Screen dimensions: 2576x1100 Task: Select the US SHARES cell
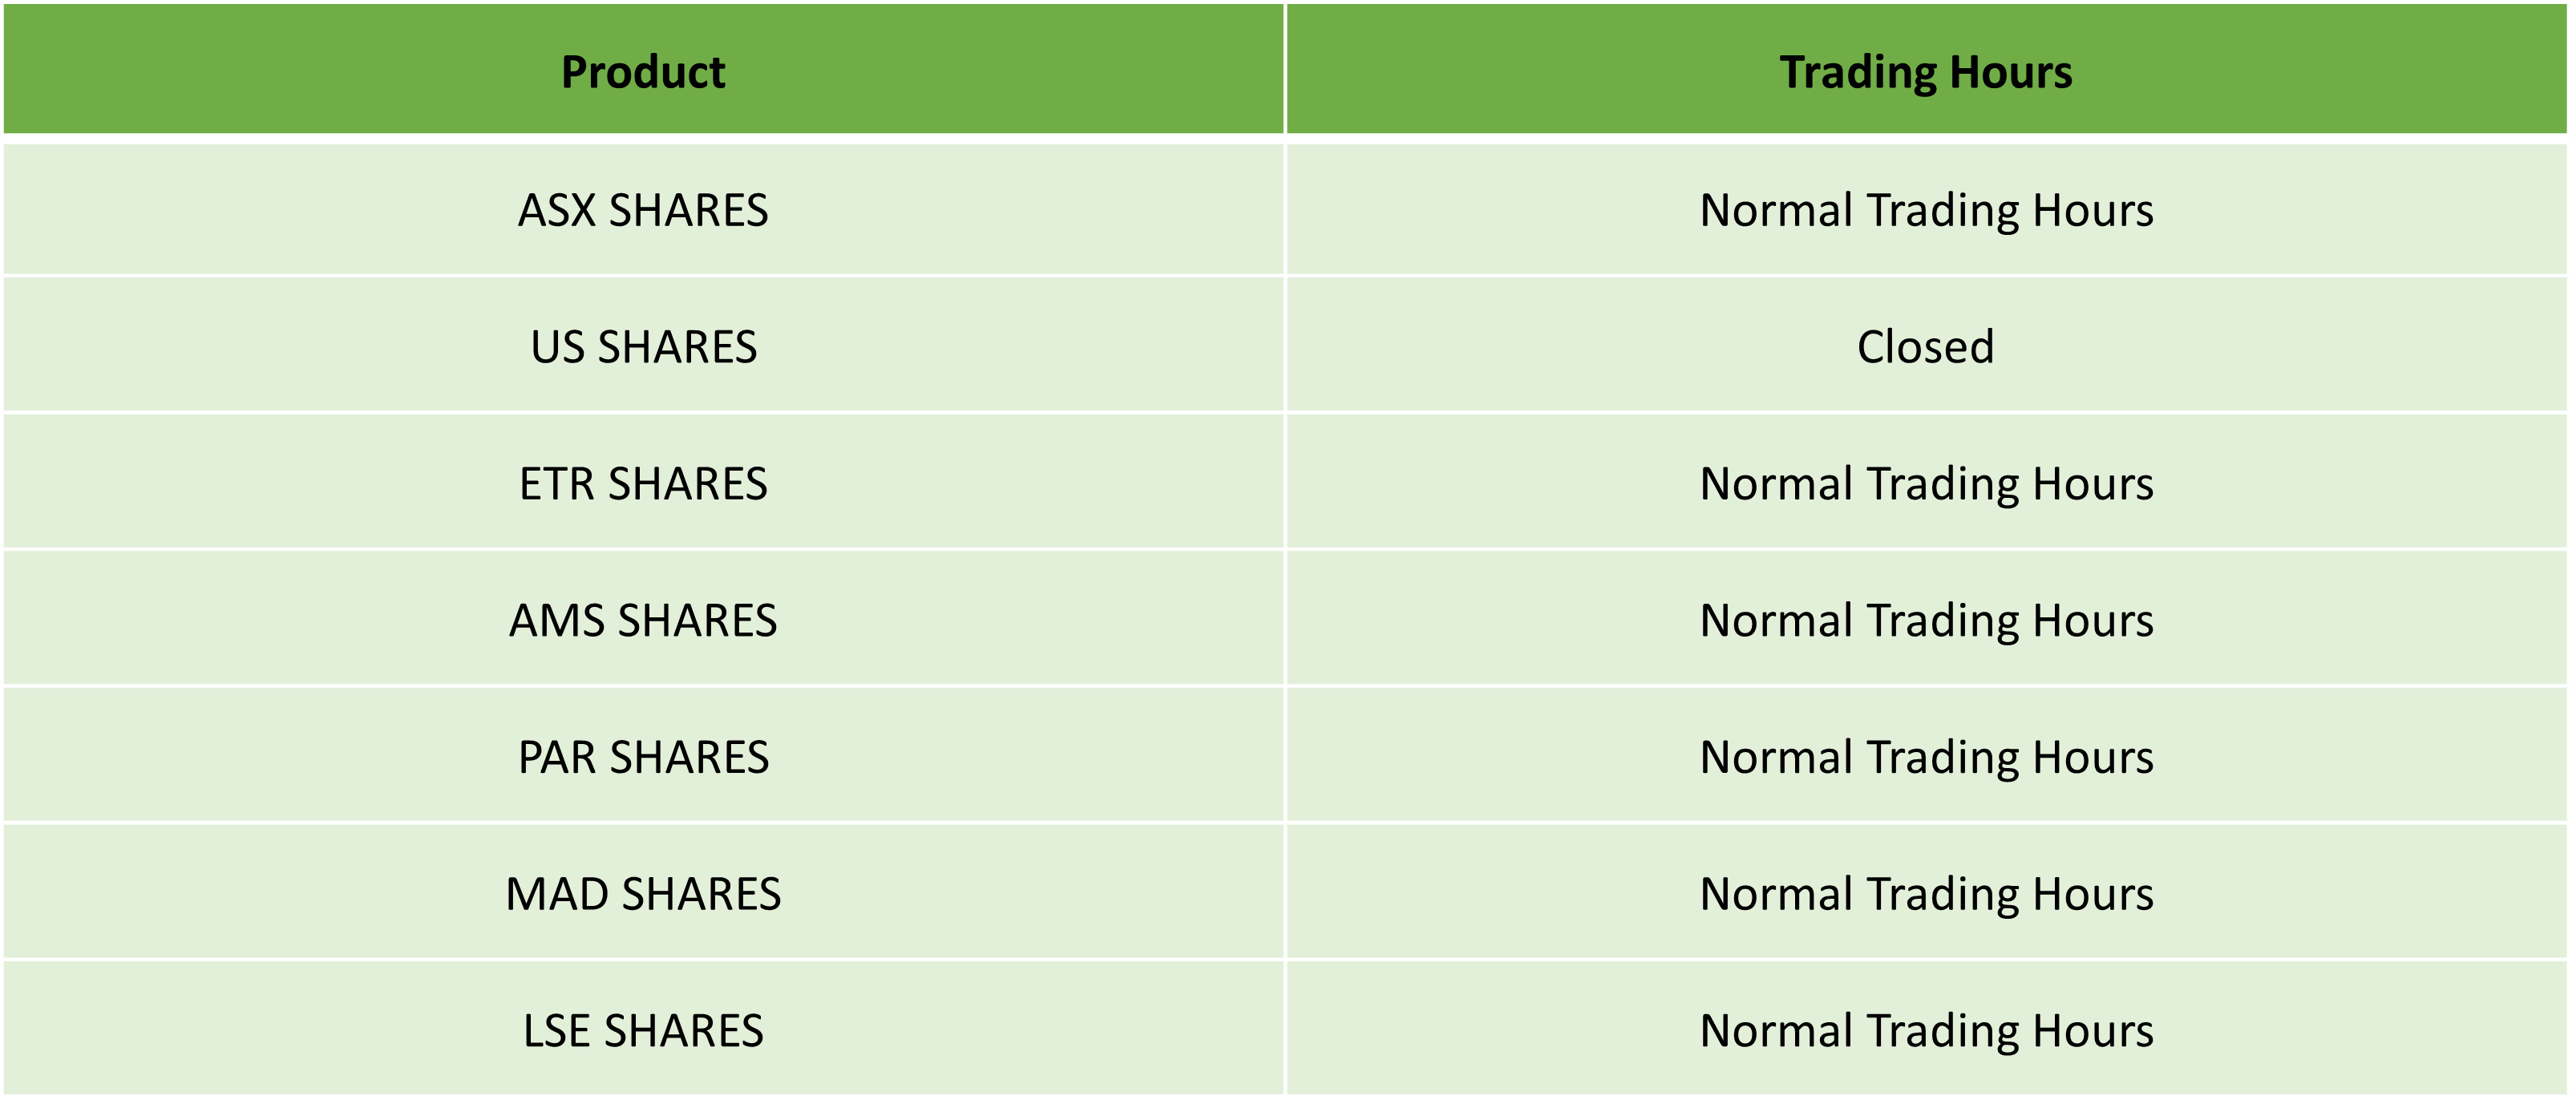coord(643,346)
